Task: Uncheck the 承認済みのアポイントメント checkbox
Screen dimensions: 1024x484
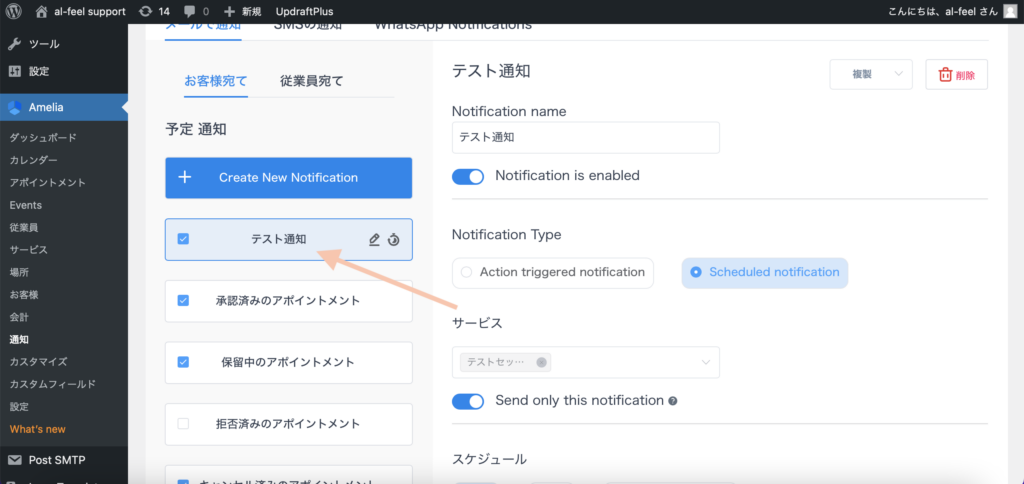Action: (x=183, y=300)
